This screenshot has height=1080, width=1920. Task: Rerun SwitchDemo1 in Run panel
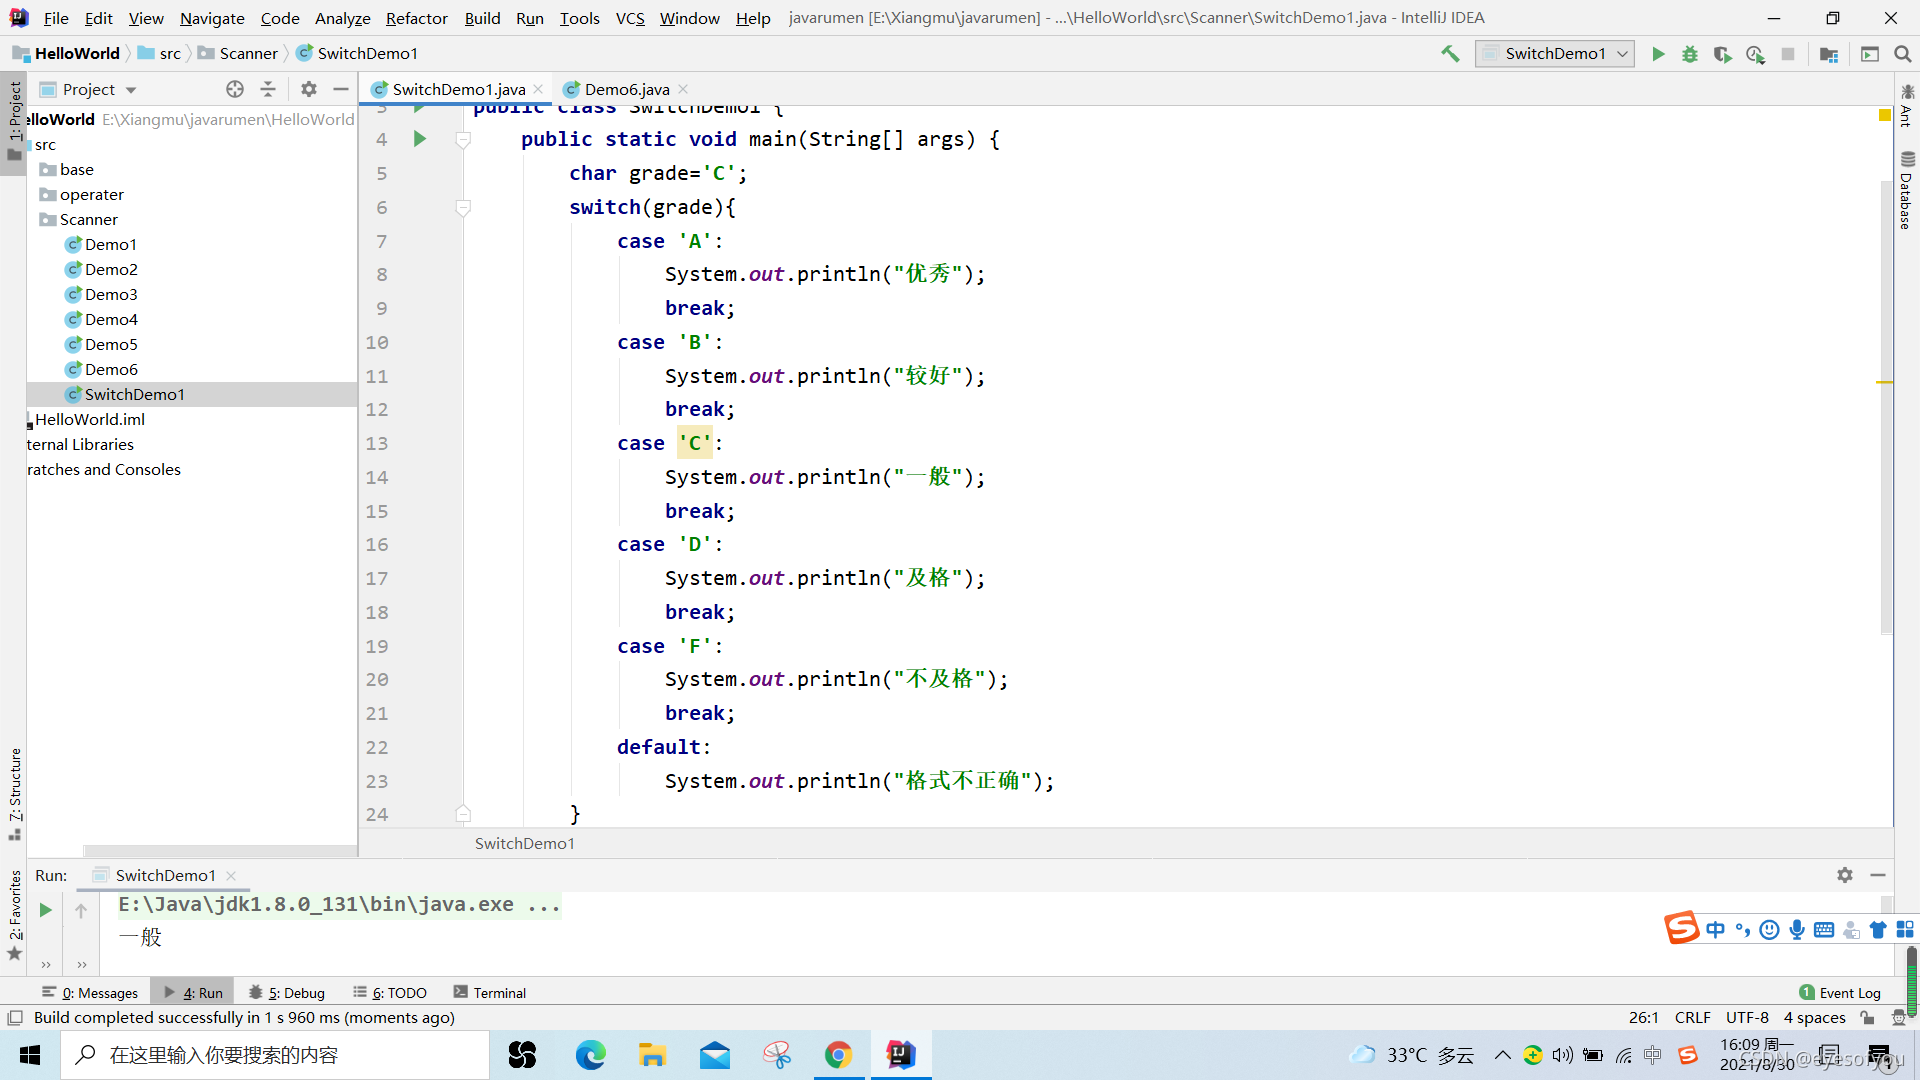tap(45, 910)
